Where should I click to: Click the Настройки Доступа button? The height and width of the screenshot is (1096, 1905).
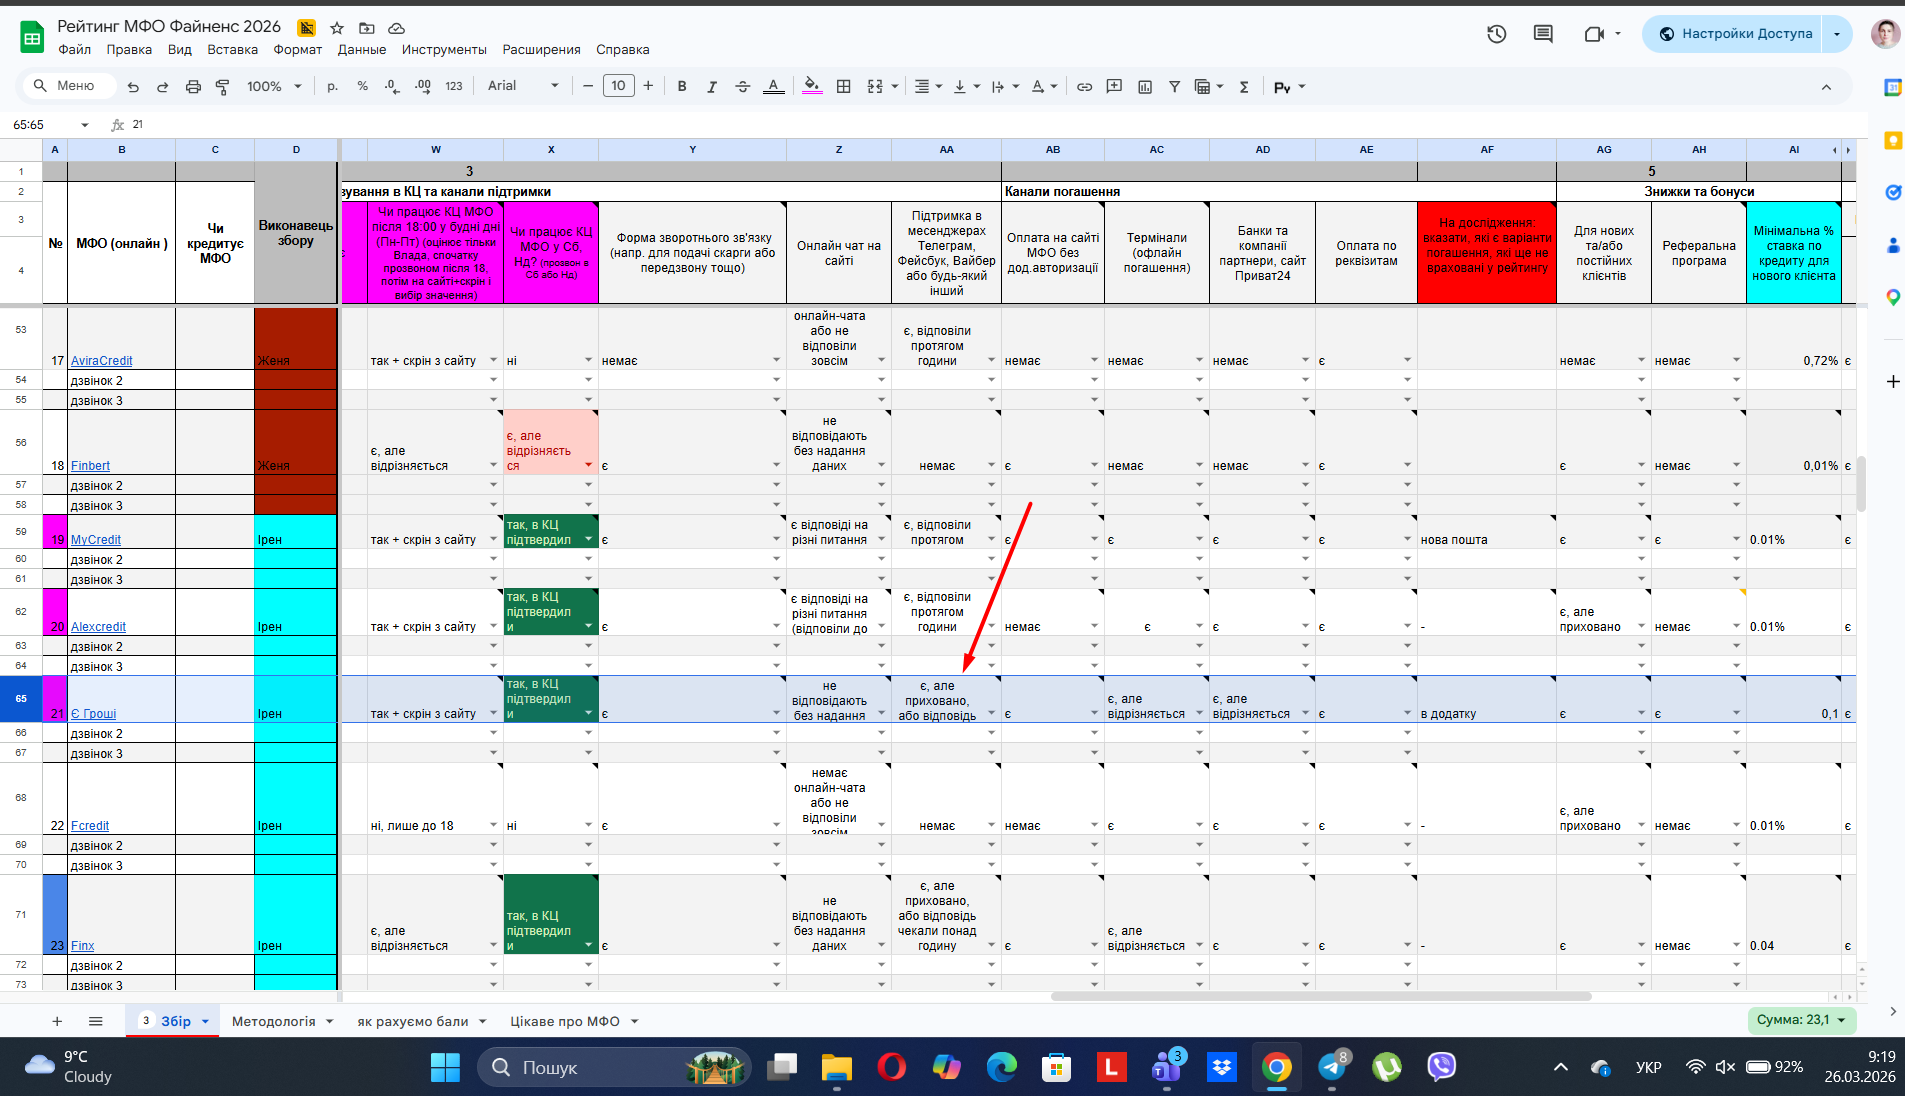(1735, 34)
